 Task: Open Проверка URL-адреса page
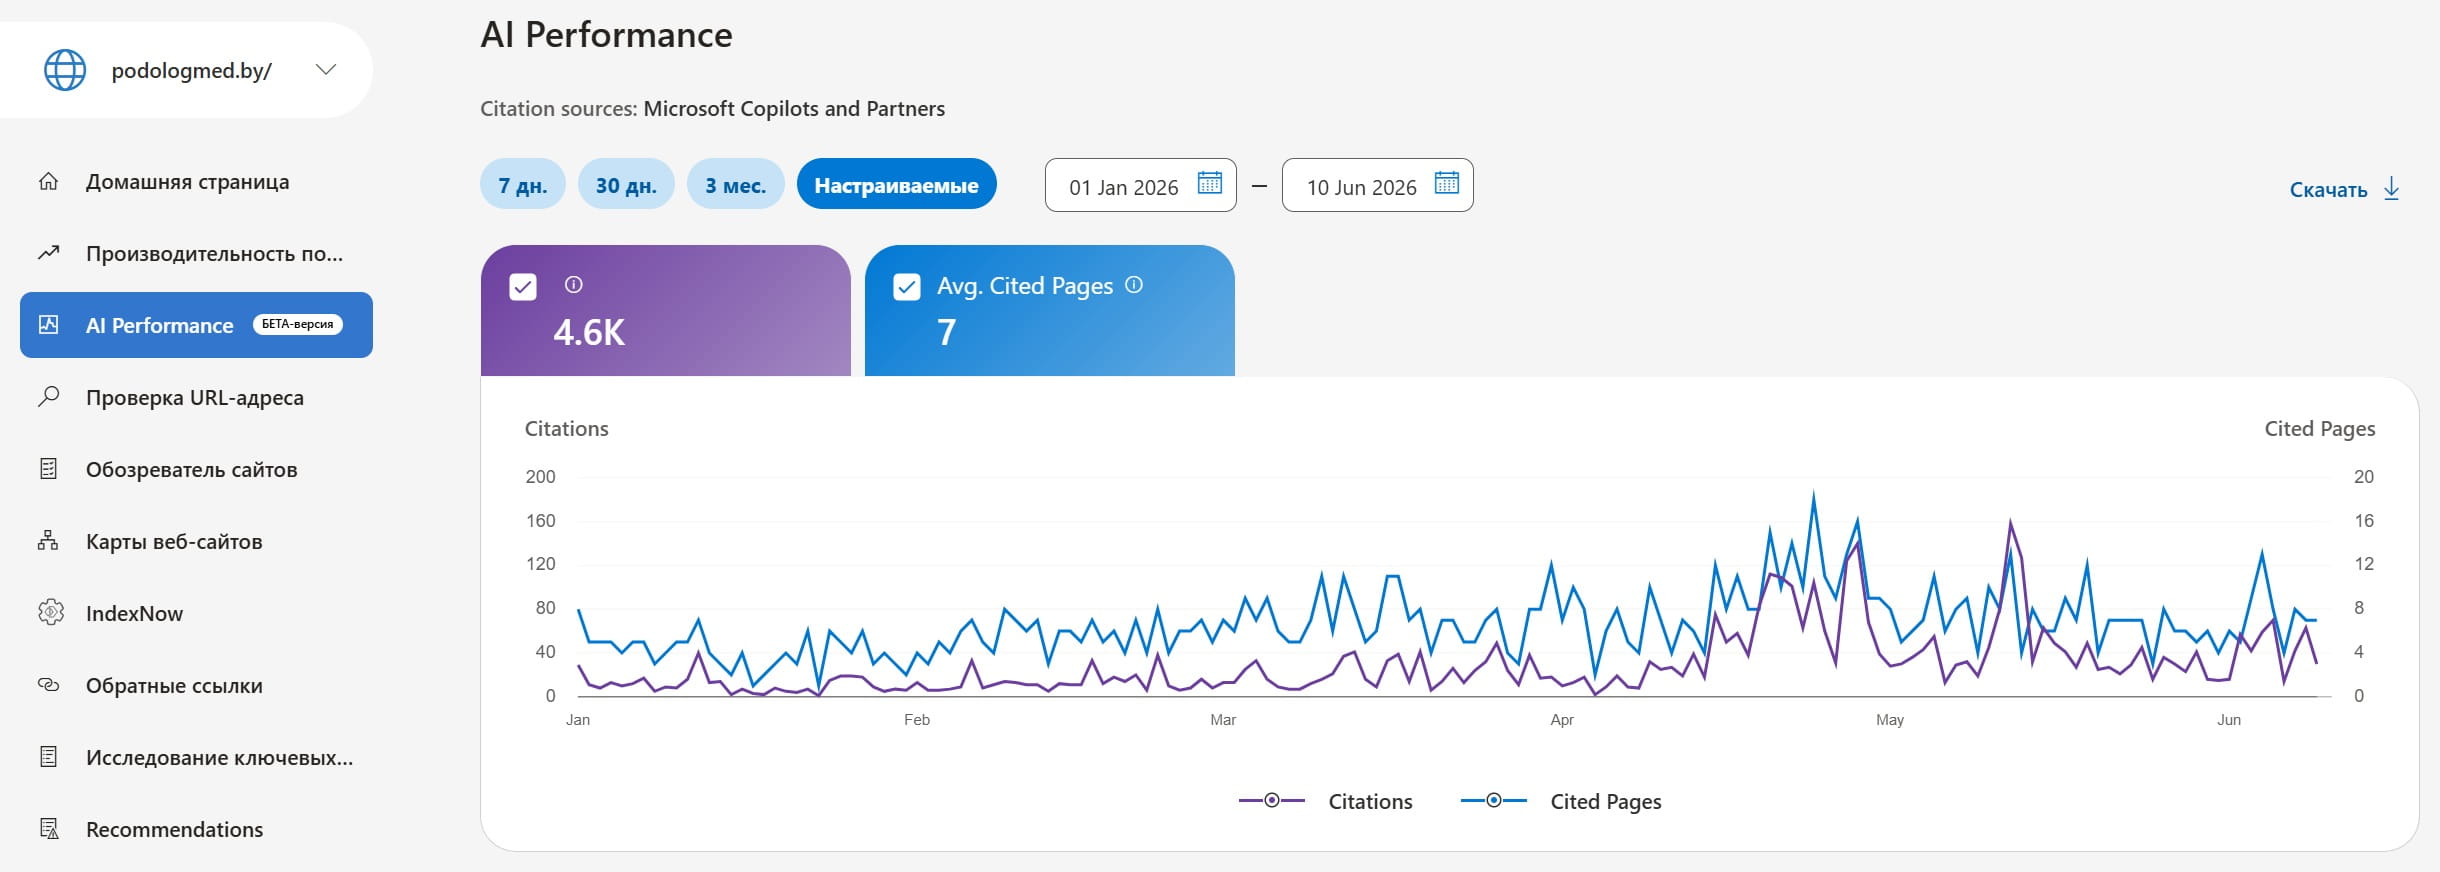click(196, 398)
